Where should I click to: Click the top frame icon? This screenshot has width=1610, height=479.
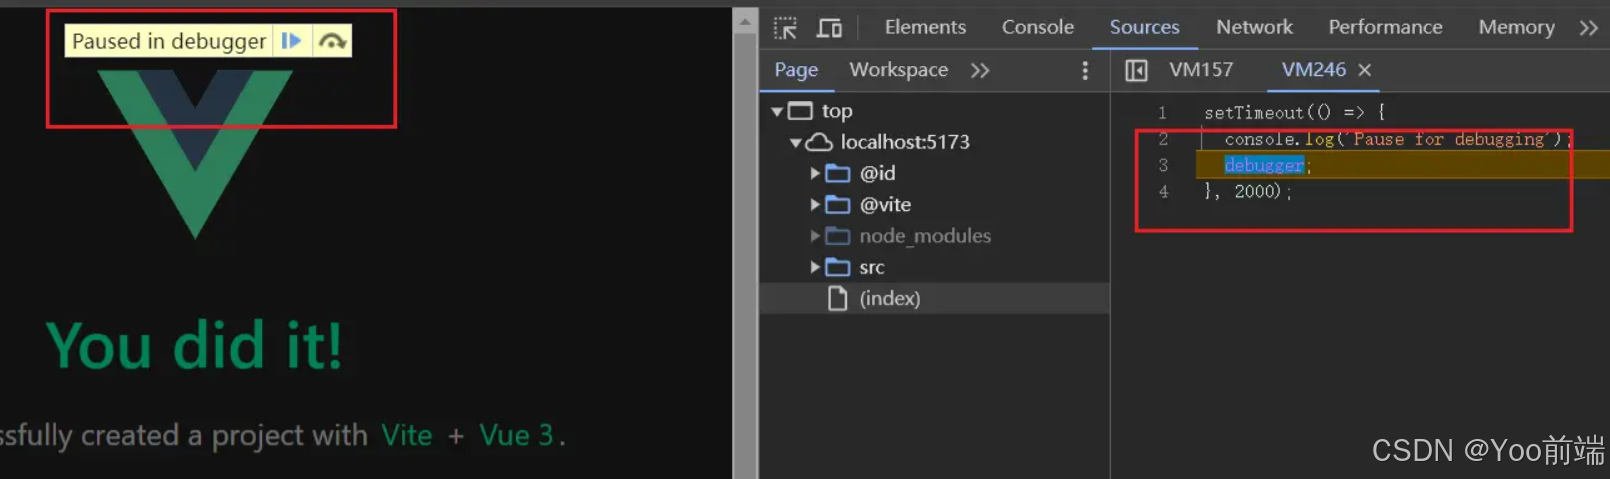(800, 111)
